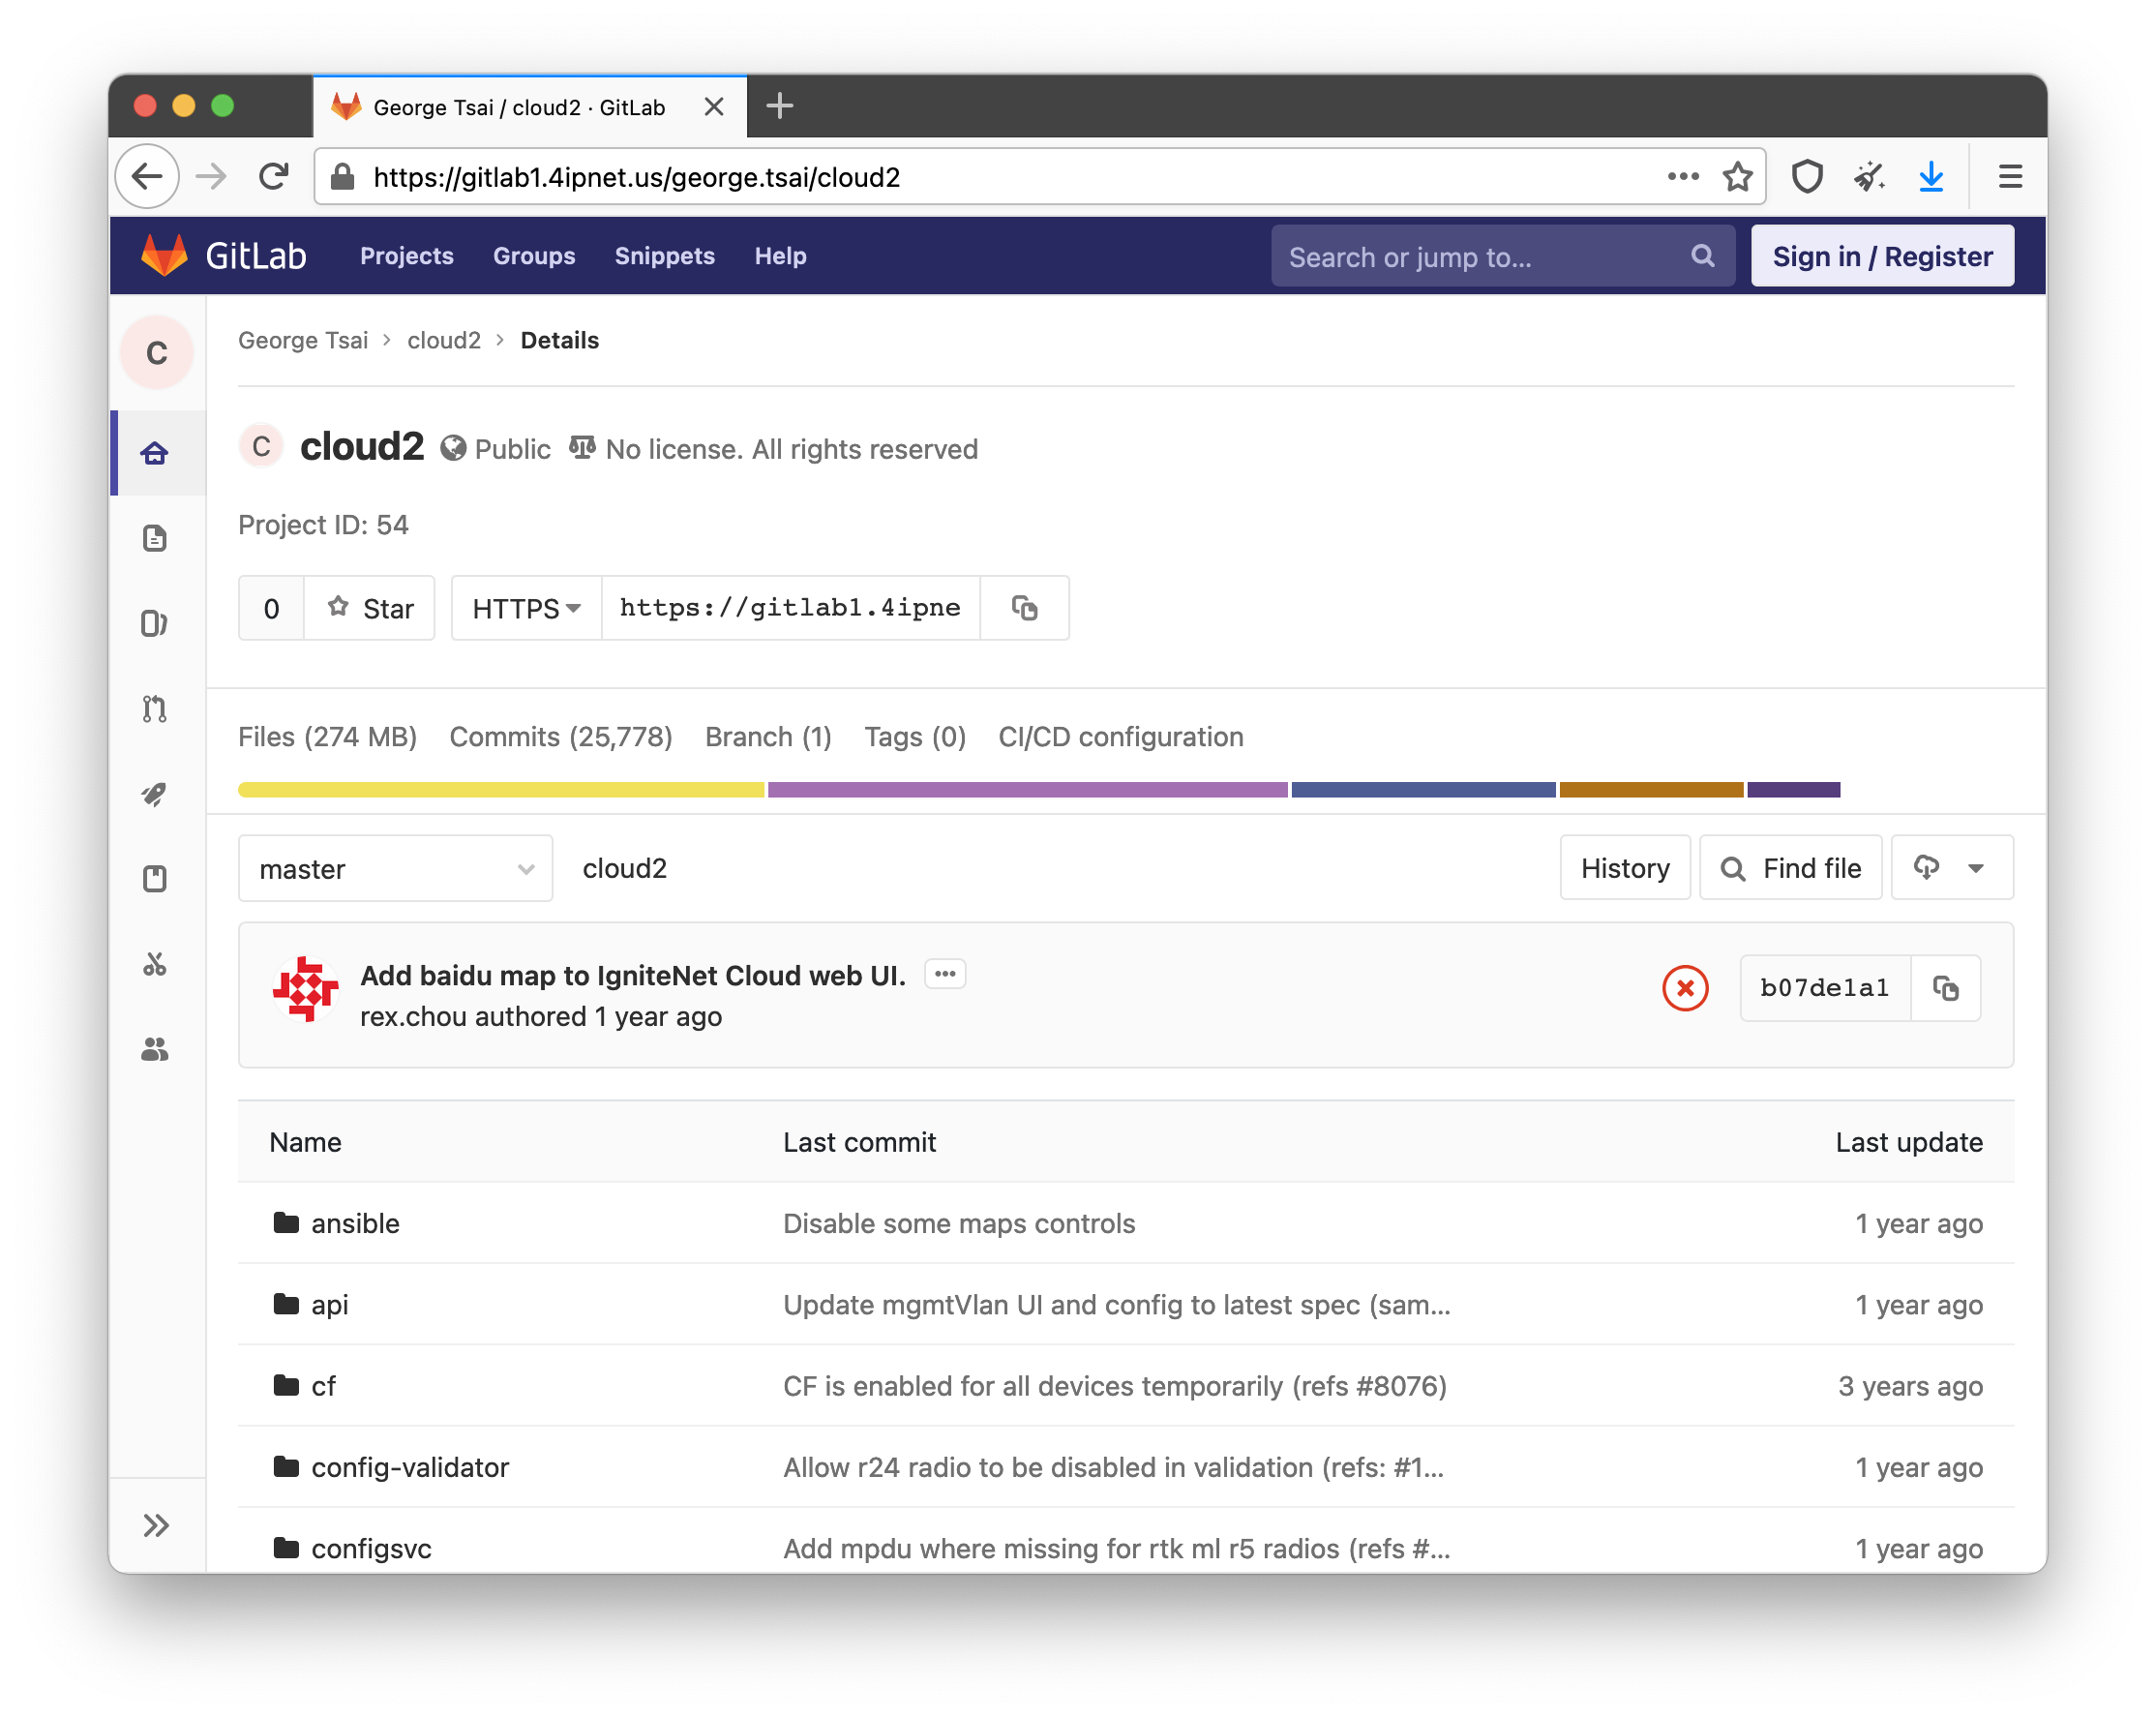View the failed pipeline status icon
Viewport: 2156px width, 1717px height.
click(x=1685, y=988)
